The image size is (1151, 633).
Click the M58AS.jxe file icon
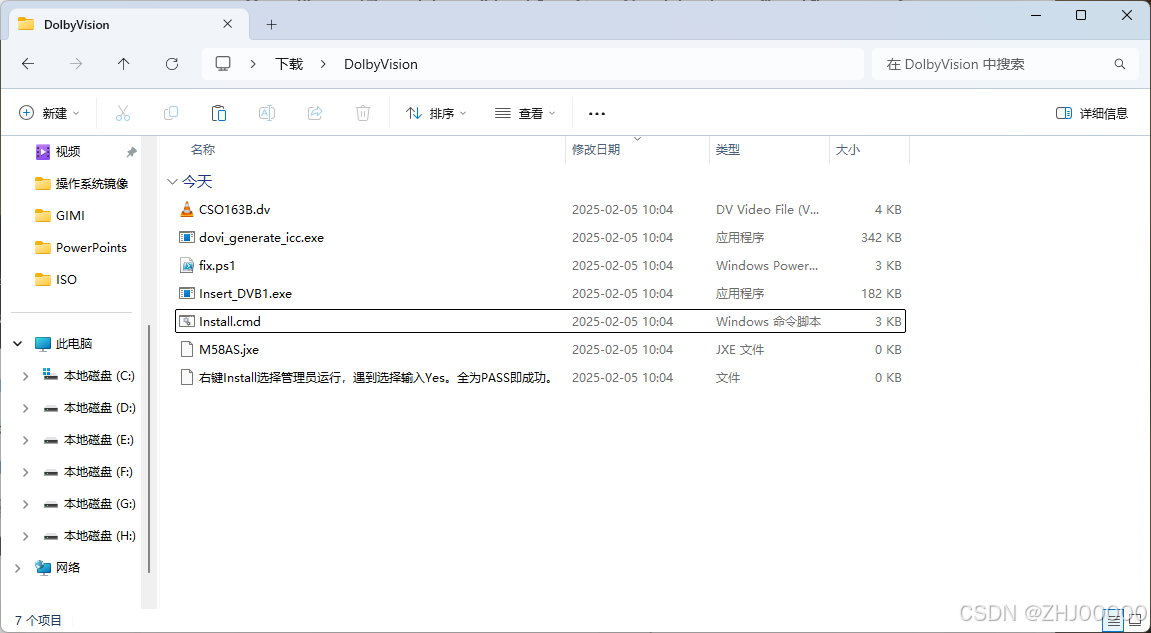click(186, 349)
